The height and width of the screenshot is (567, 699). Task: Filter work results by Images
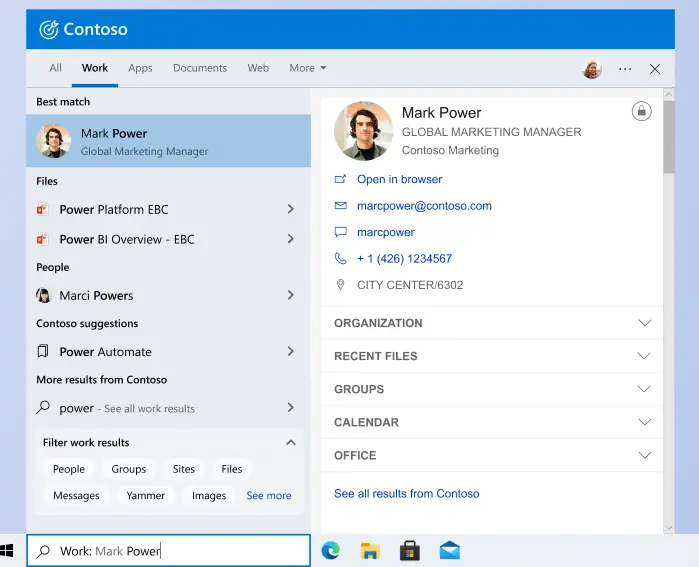209,496
